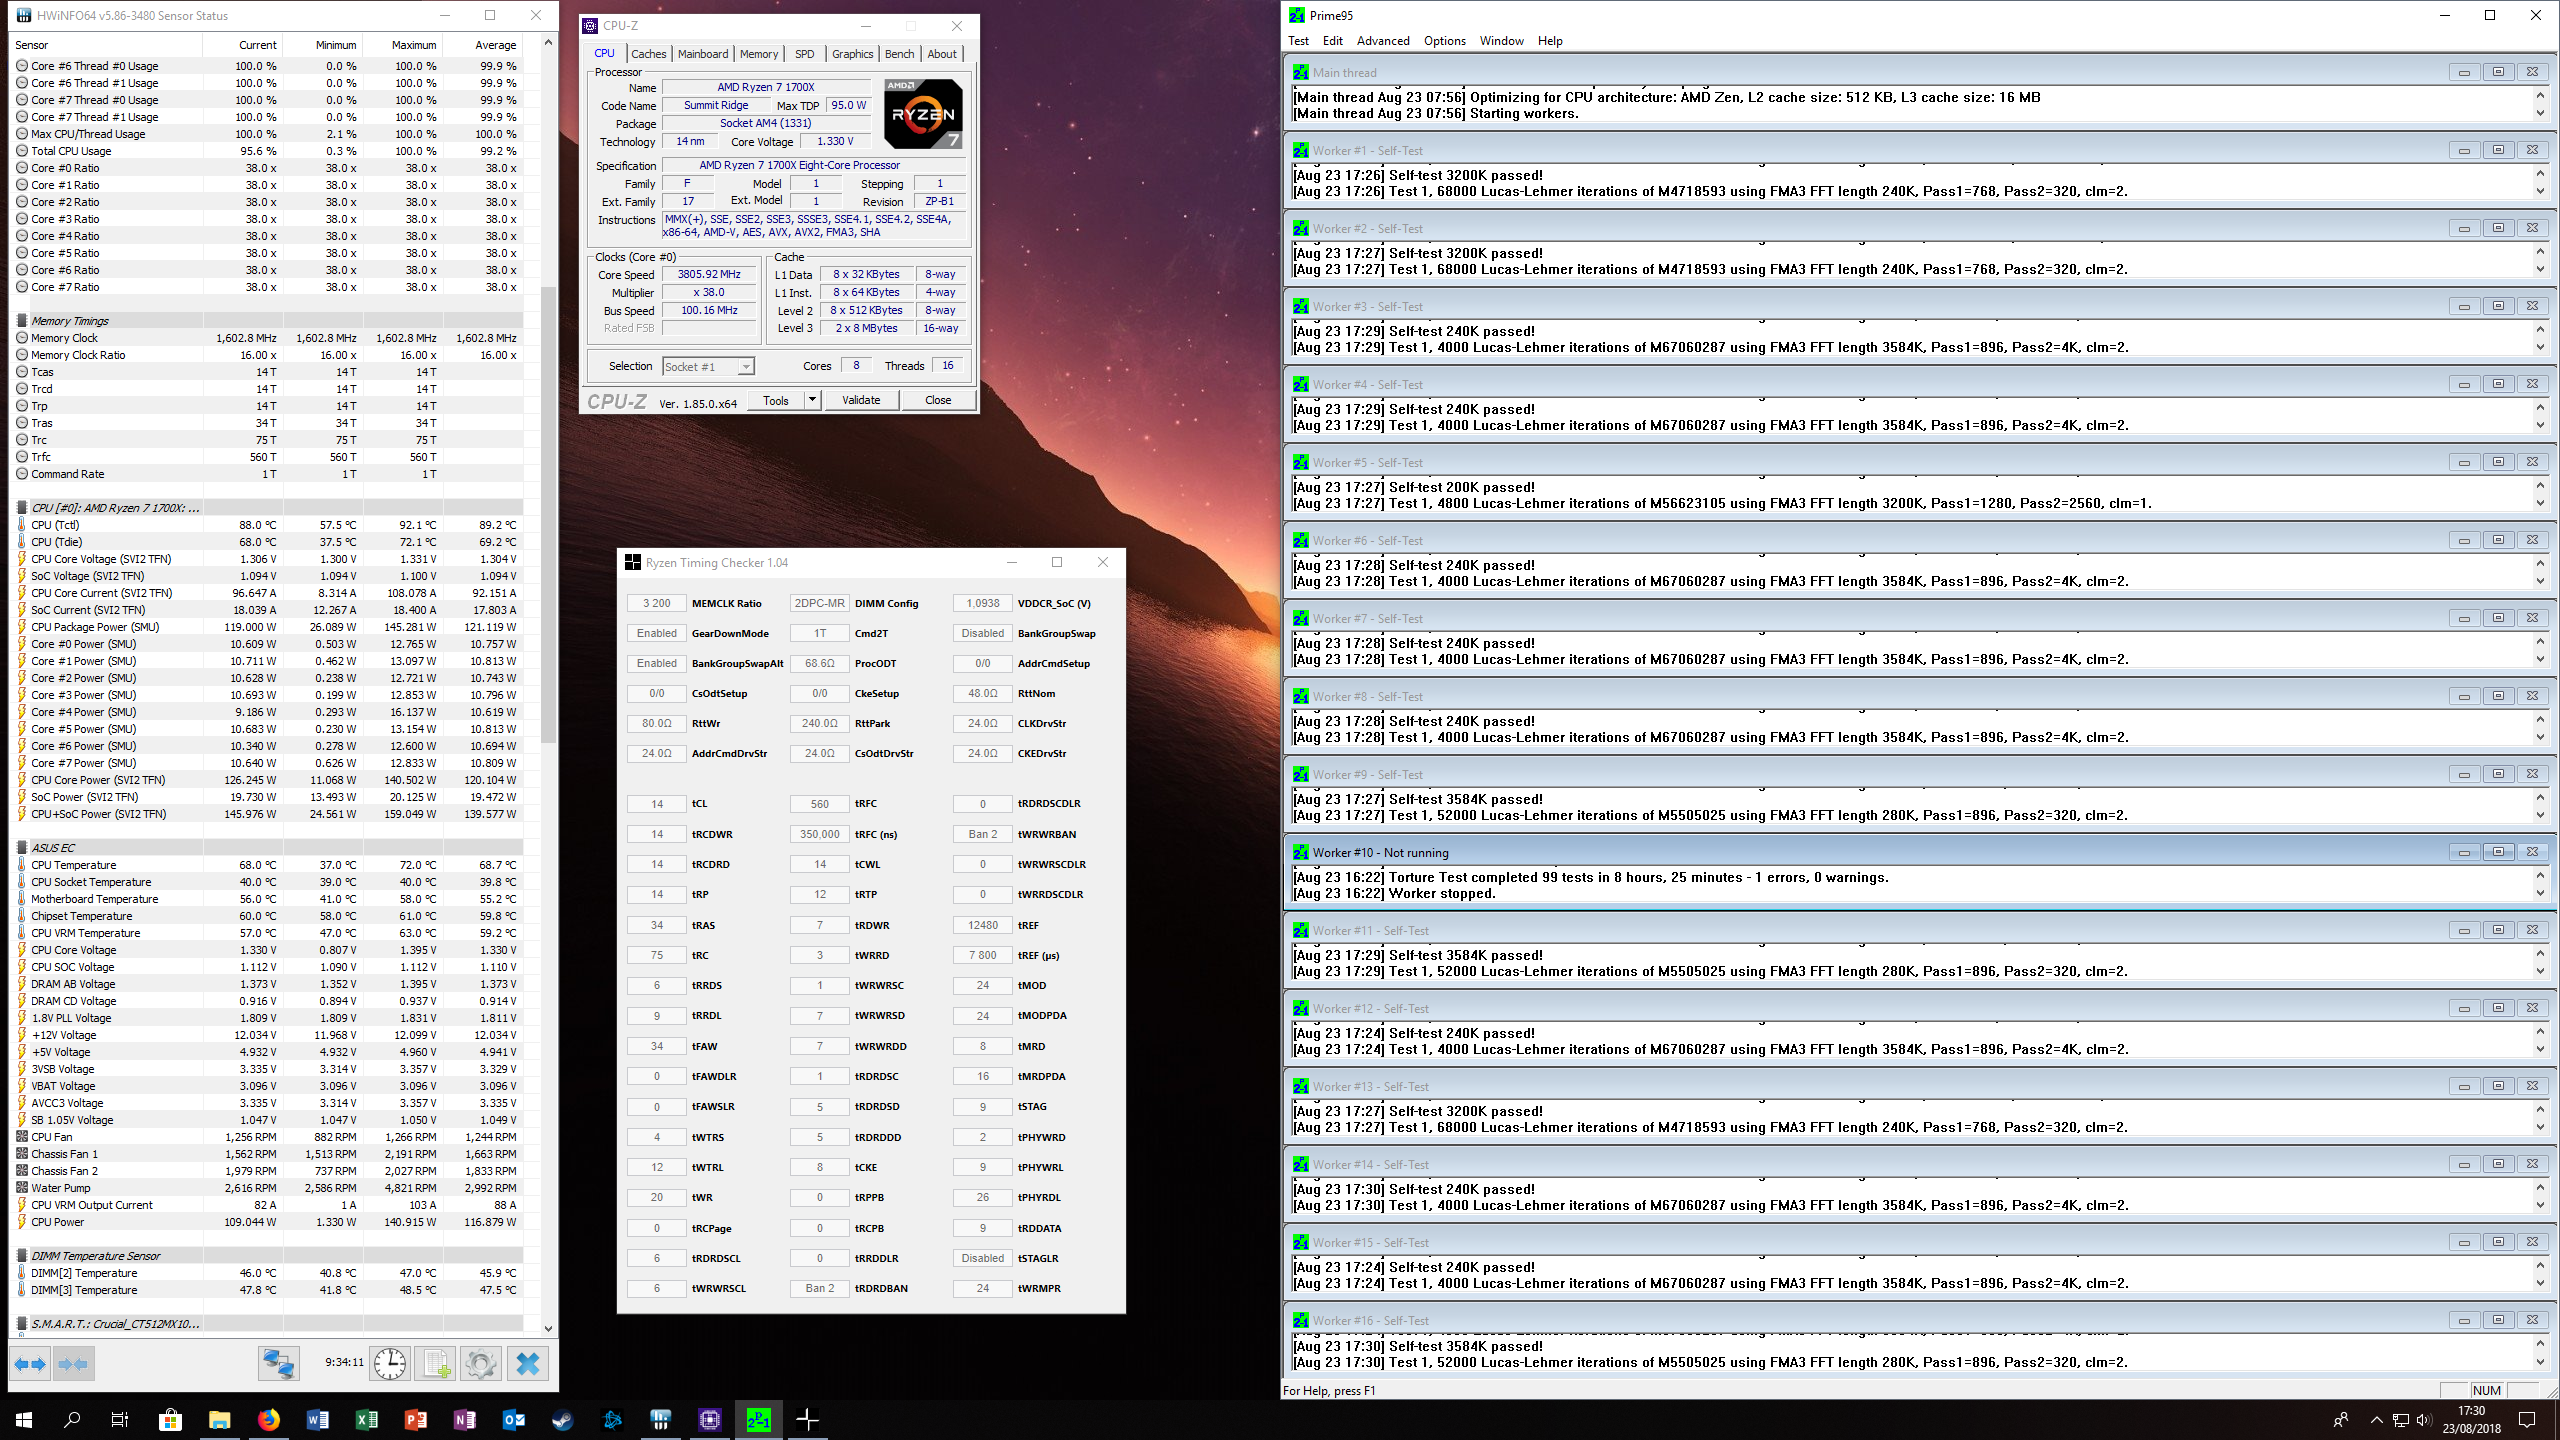Click HWiNFO sensor list scroll up arrow
The height and width of the screenshot is (1440, 2560).
pos(548,43)
